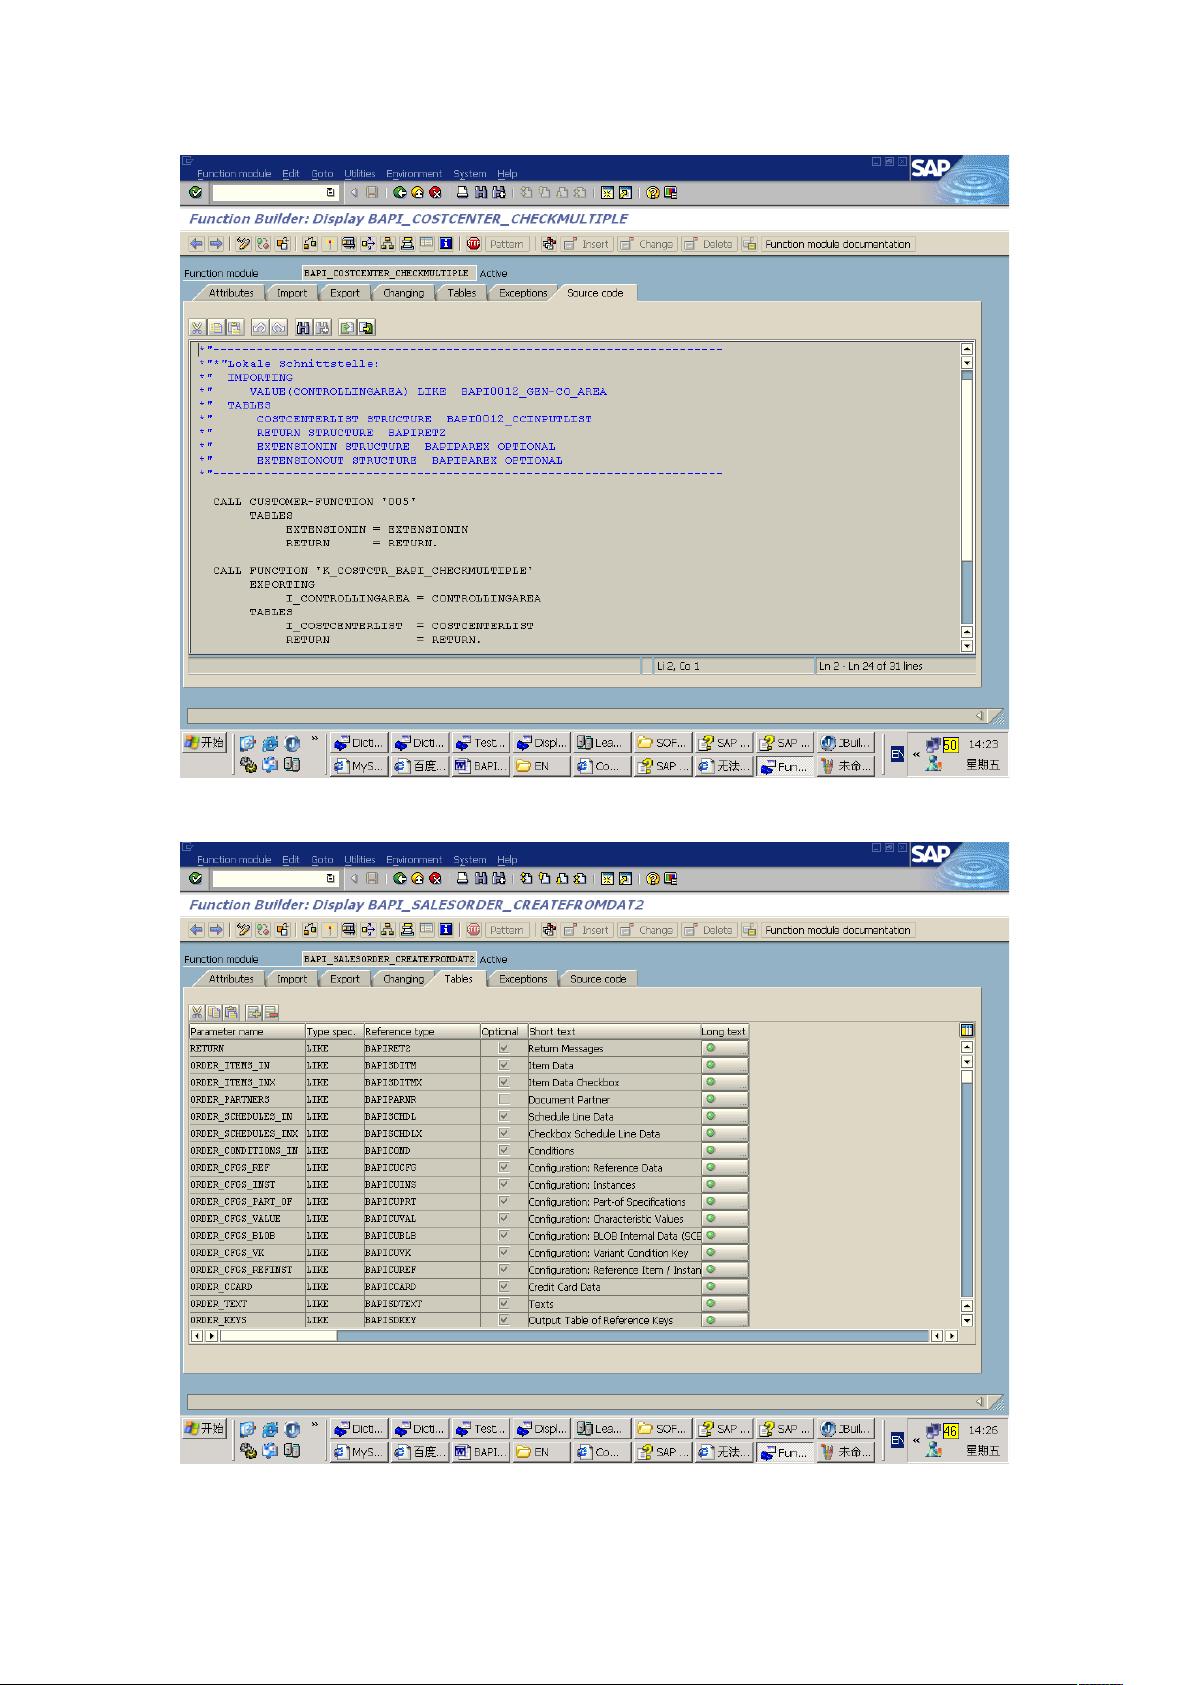
Task: Open command field history dropdown in CHECKMULTIPLE window
Action: [x=331, y=193]
